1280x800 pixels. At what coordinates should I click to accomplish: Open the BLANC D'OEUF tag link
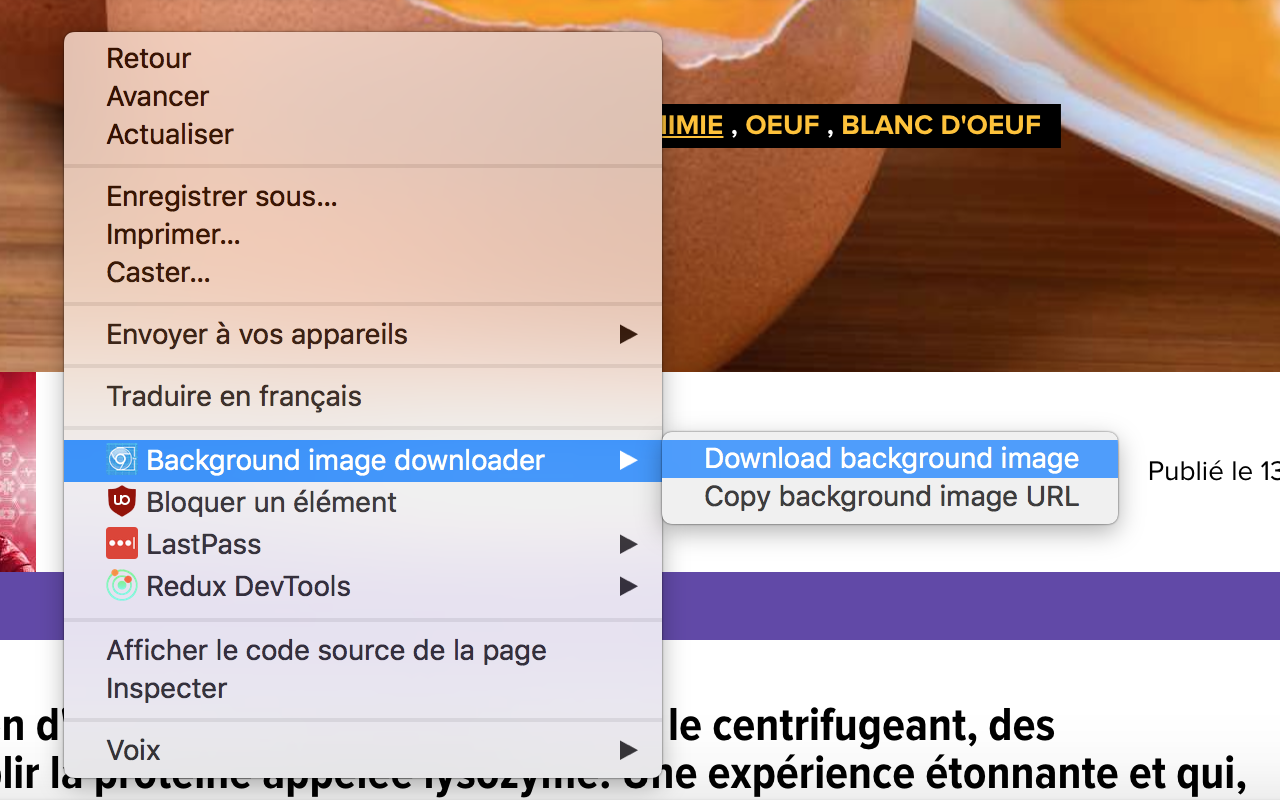pyautogui.click(x=940, y=125)
